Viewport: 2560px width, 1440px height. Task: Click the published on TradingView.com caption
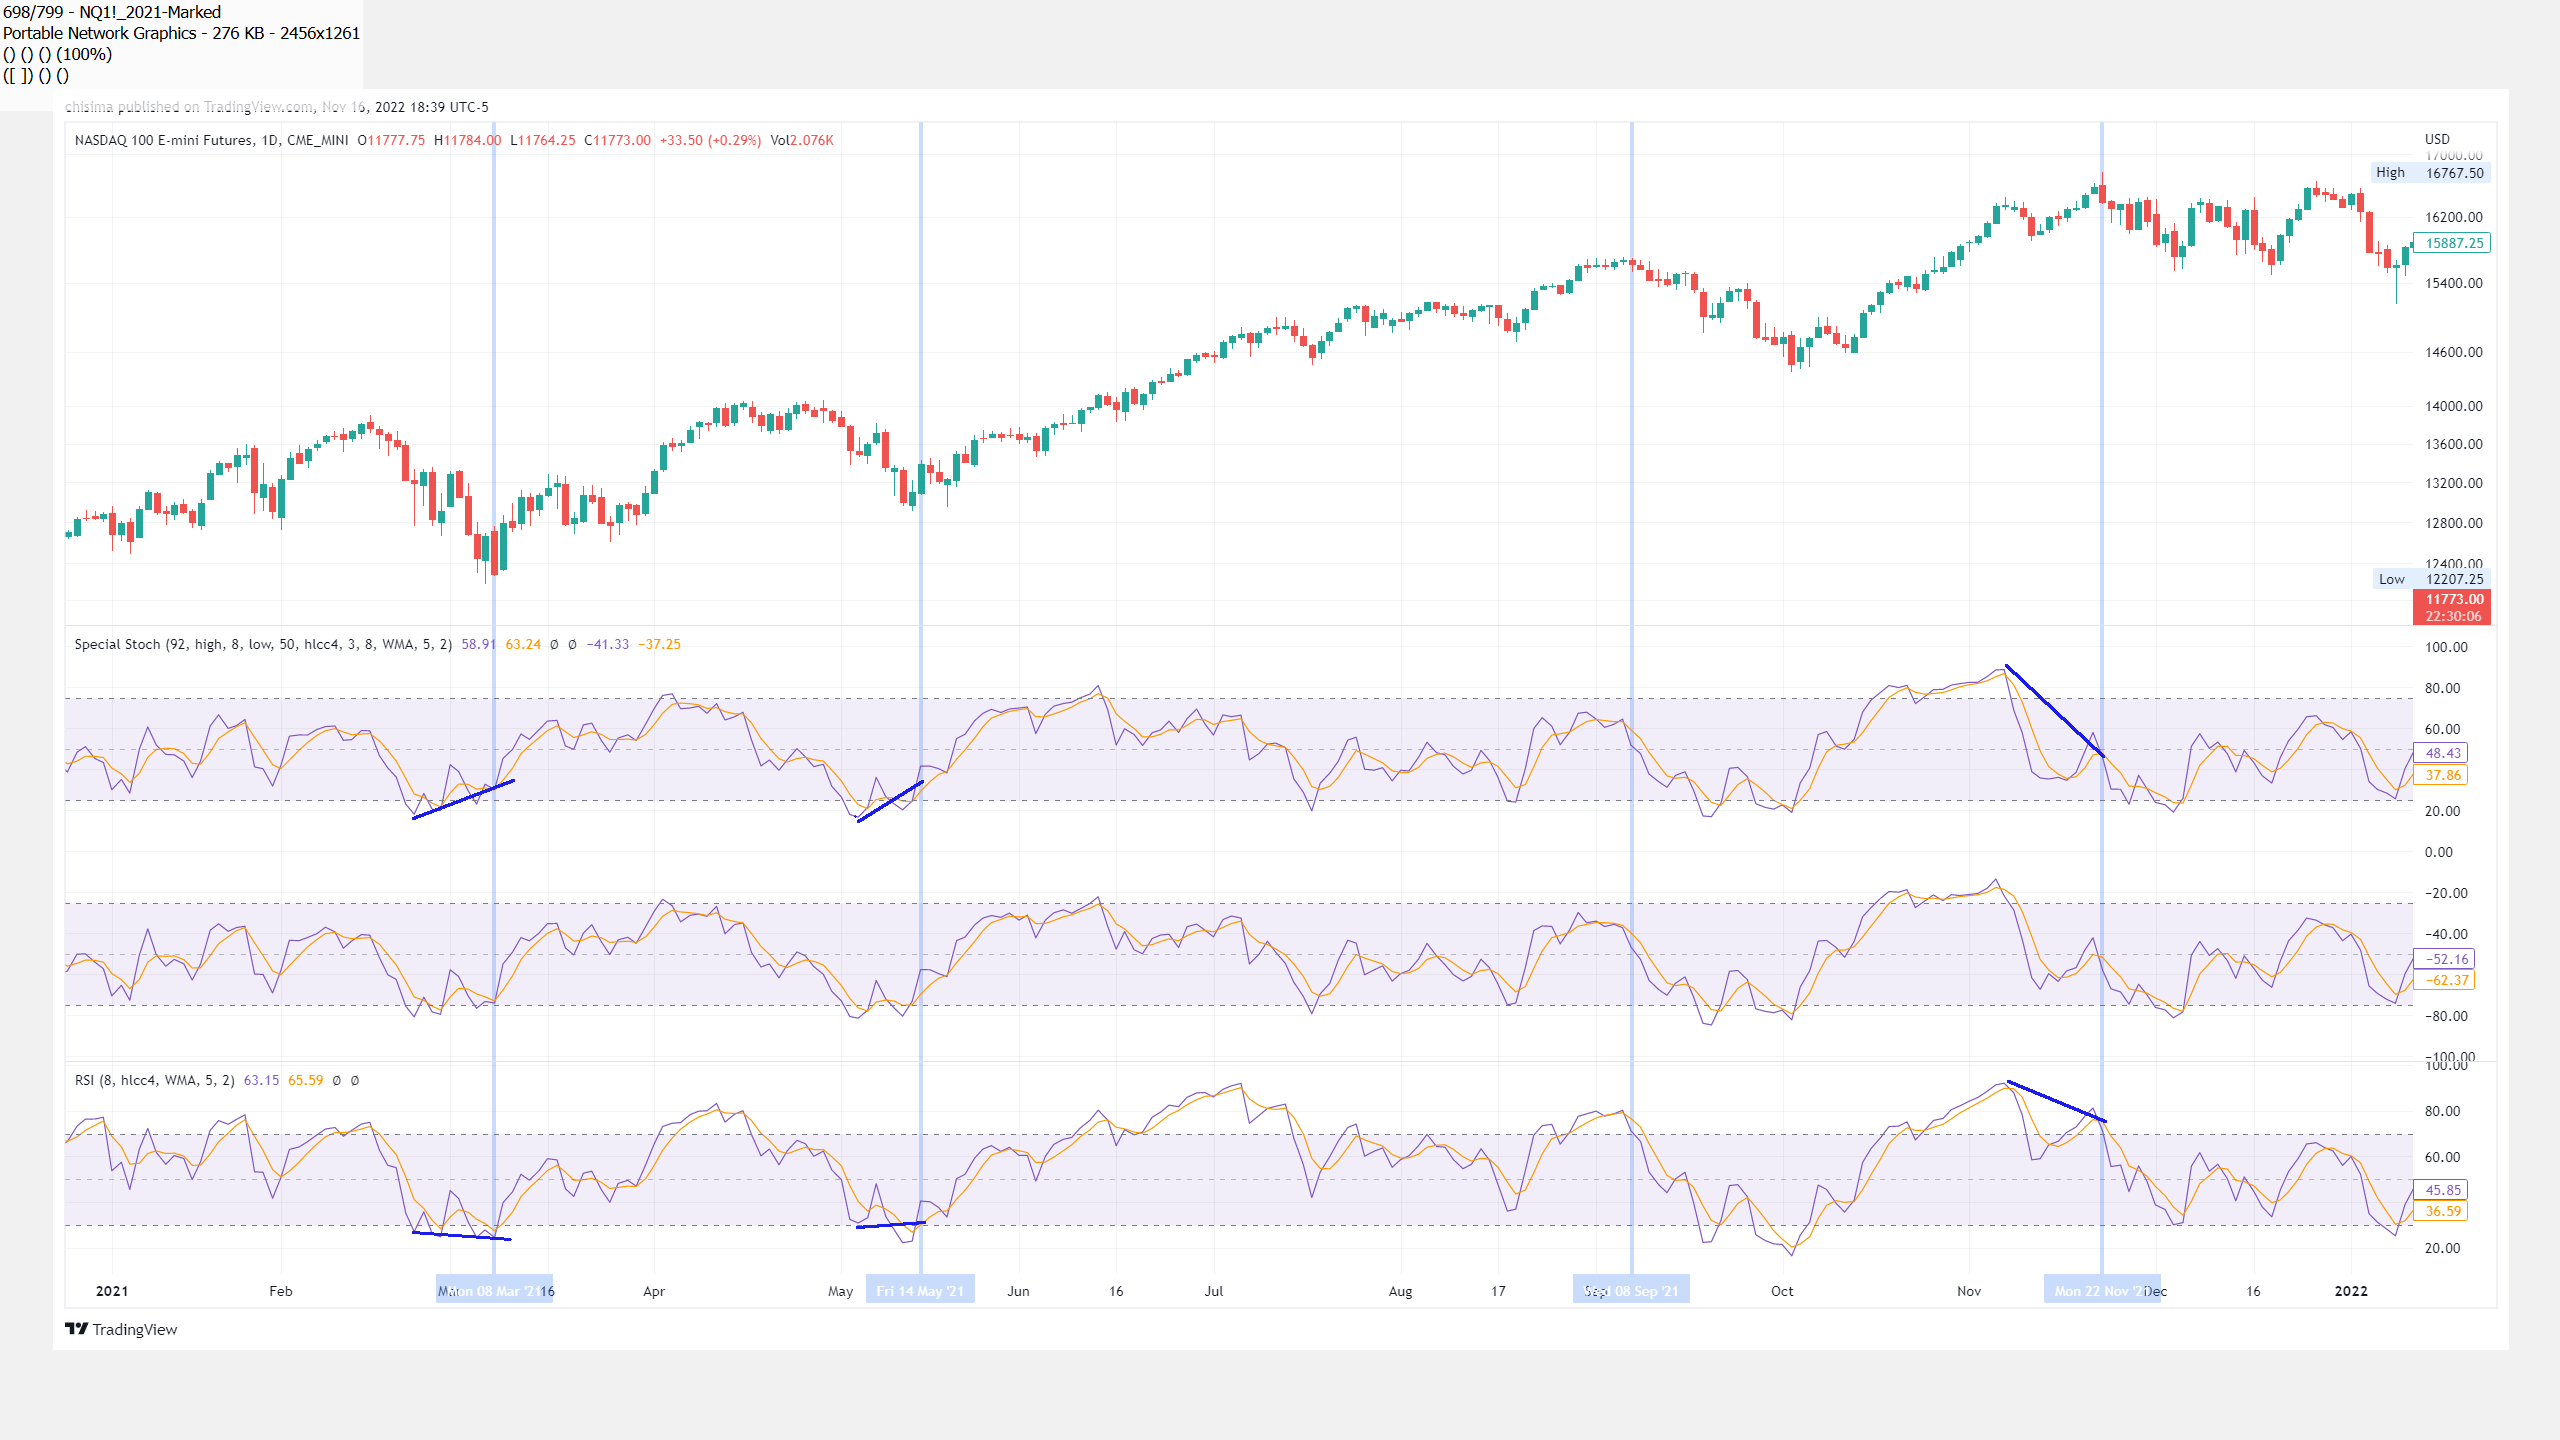pyautogui.click(x=276, y=107)
